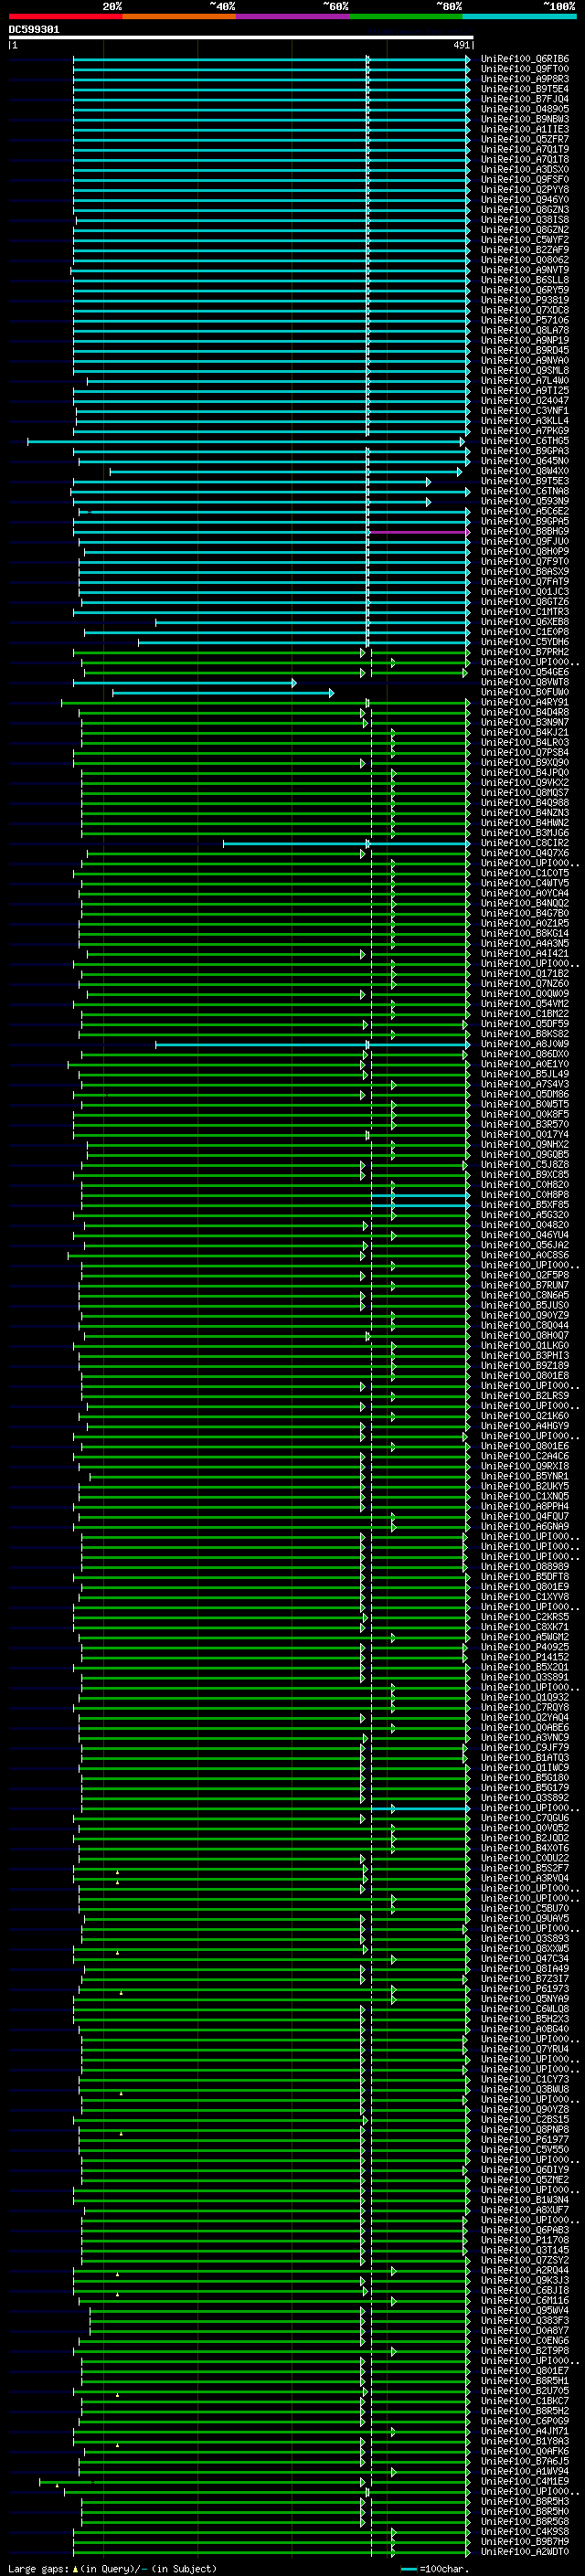
Task: Select the UniRef100_B3N9N7 label
Action: (525, 722)
